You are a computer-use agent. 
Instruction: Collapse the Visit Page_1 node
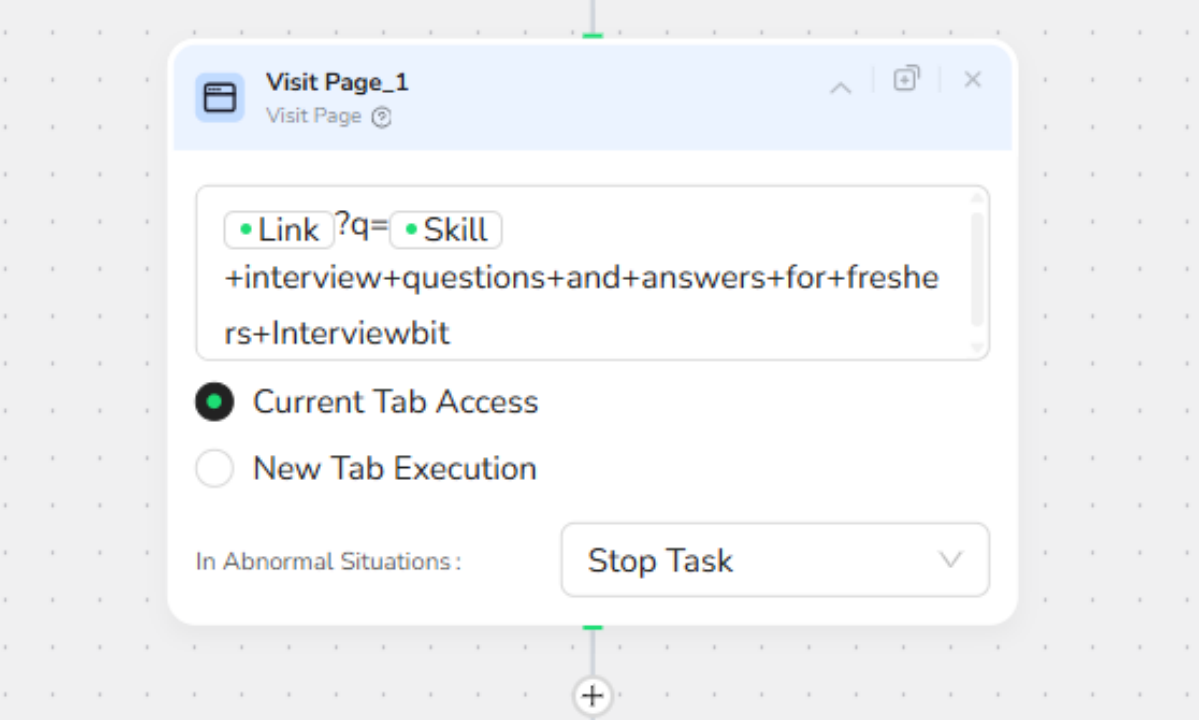[x=841, y=88]
